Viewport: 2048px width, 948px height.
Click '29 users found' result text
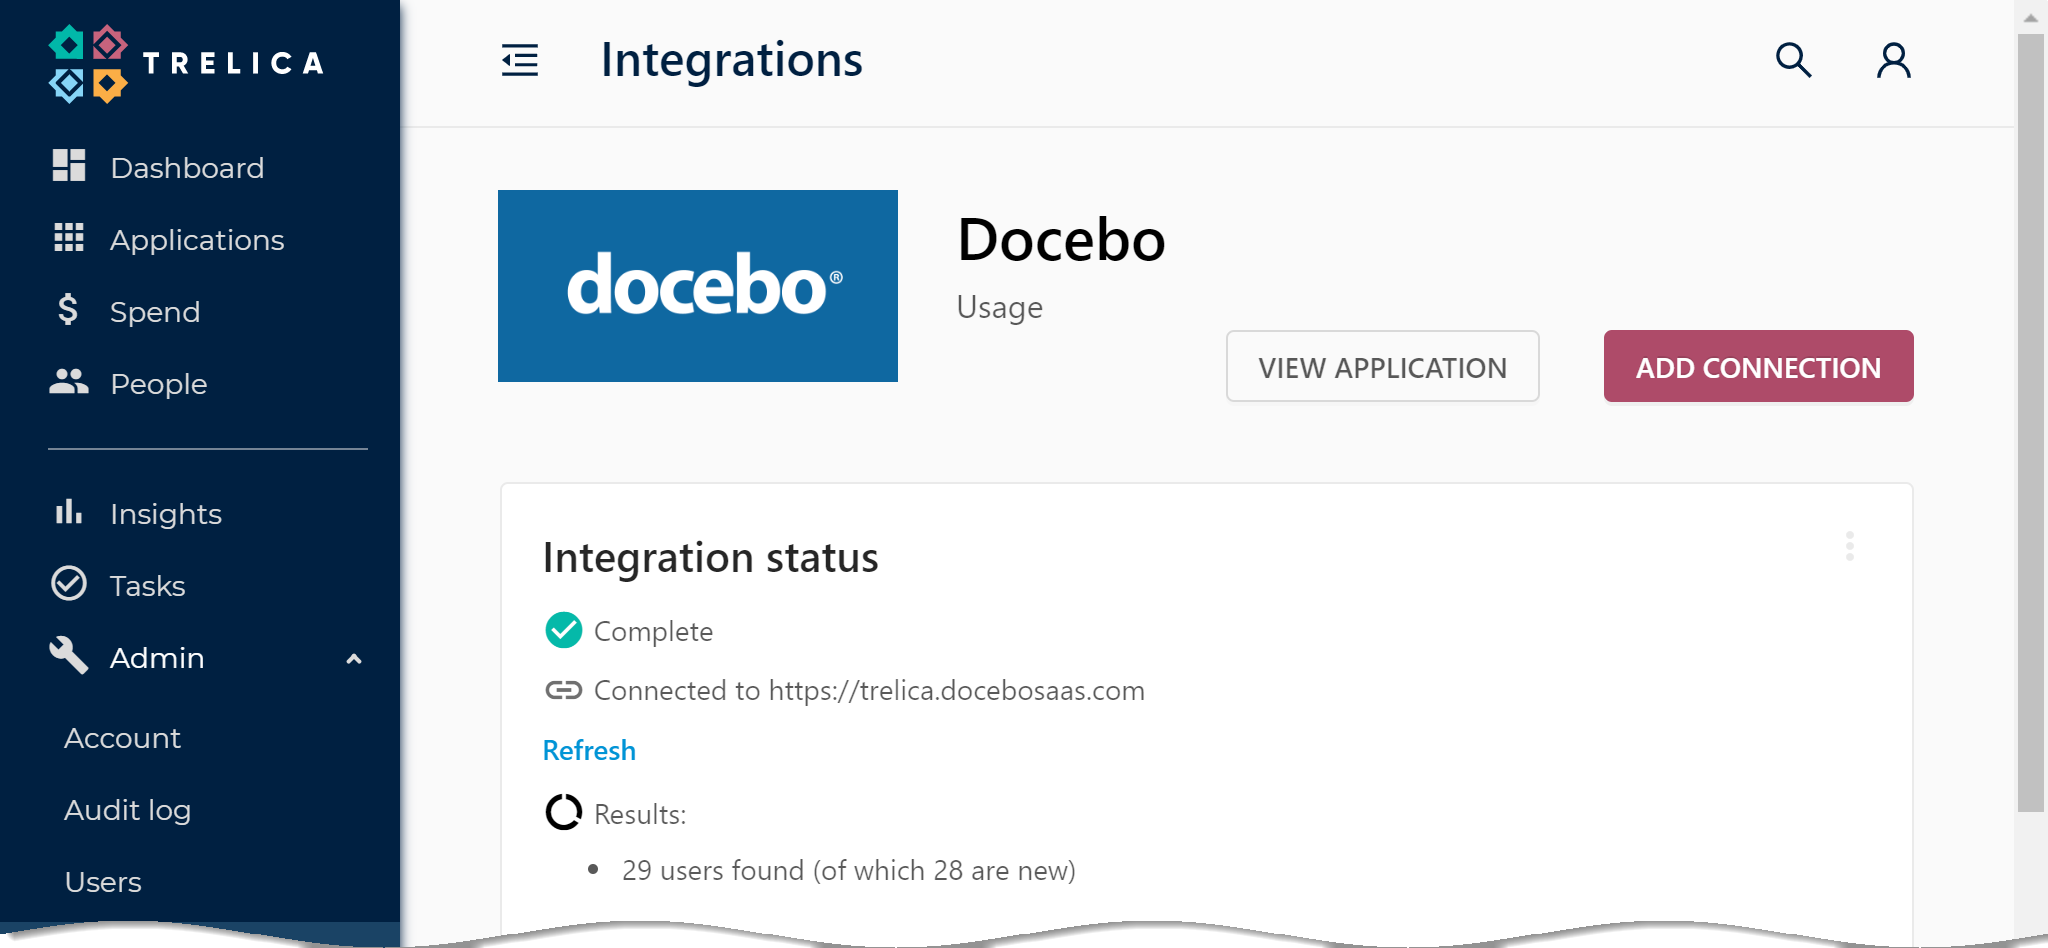click(x=848, y=871)
